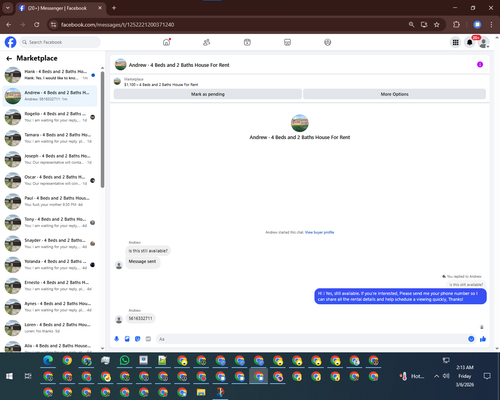The width and height of the screenshot is (500, 400).
Task: Open Rogelio's conversation
Action: 50,117
